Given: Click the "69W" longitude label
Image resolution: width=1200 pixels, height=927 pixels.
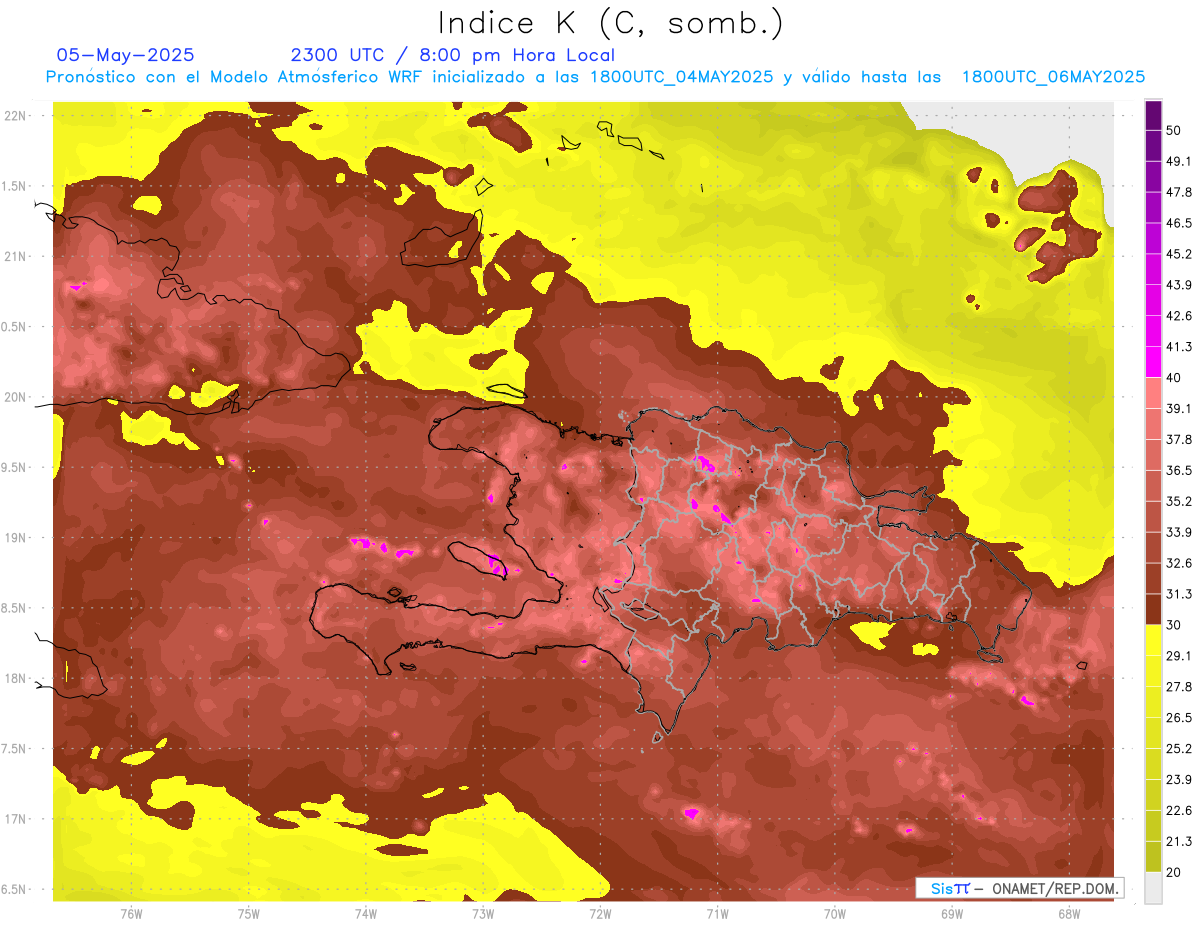Looking at the screenshot, I should tap(951, 913).
